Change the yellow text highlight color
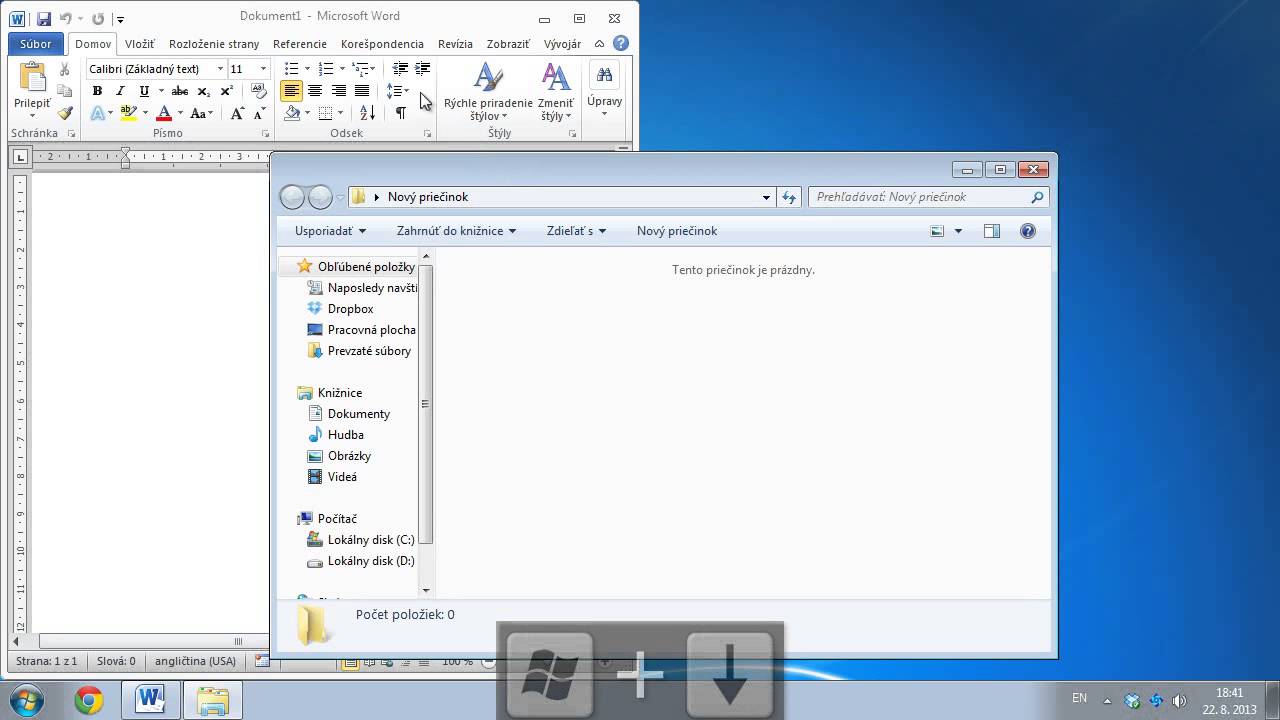This screenshot has height=720, width=1280. [x=128, y=114]
